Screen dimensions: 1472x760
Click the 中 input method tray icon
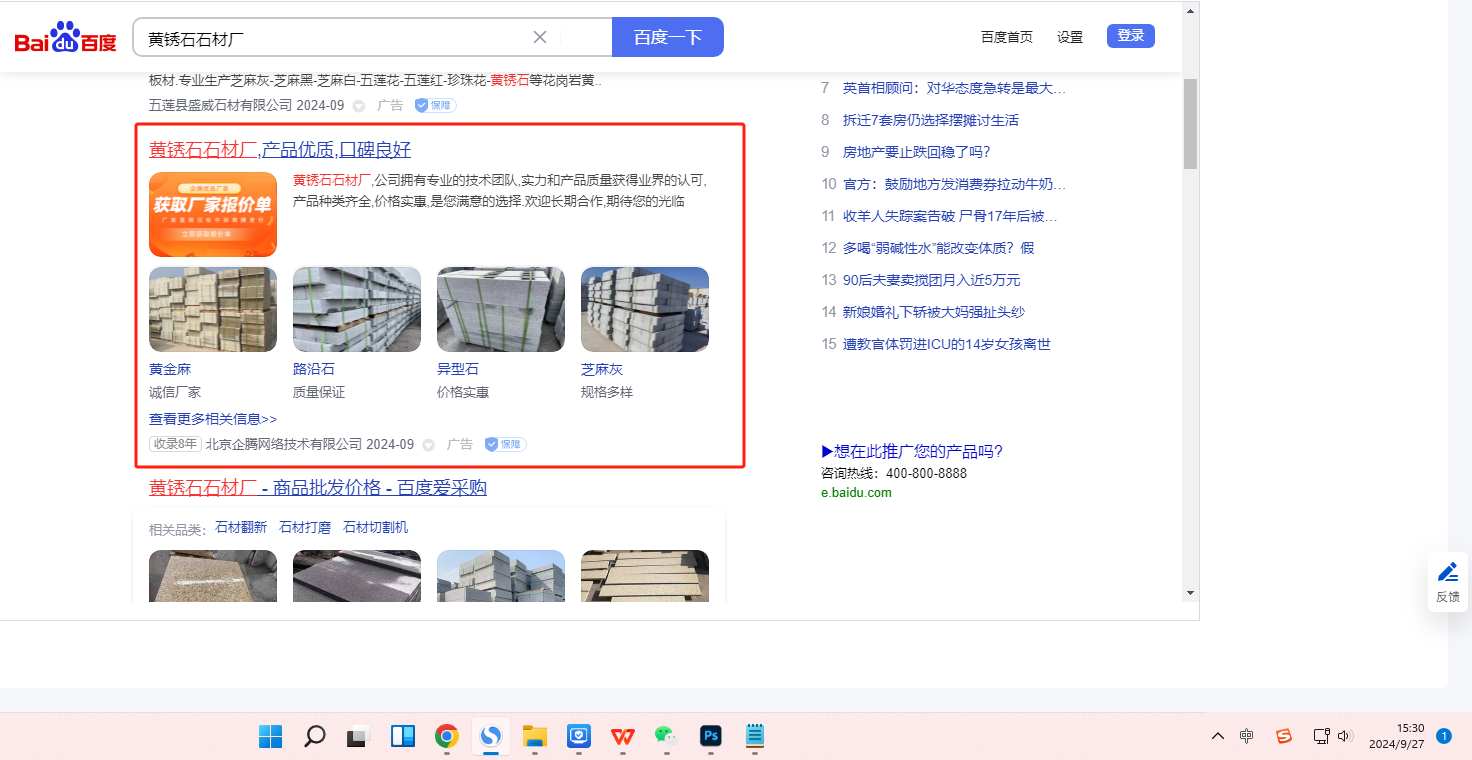1246,736
